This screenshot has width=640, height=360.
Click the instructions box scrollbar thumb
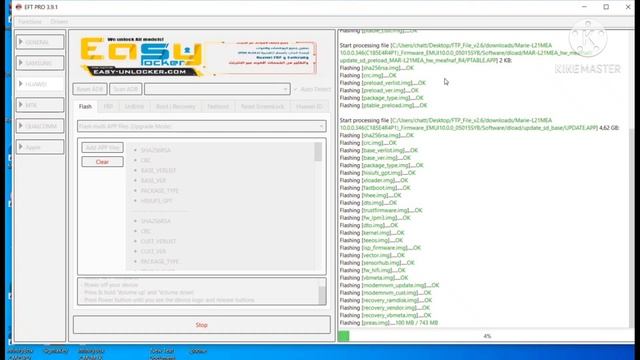(322, 295)
